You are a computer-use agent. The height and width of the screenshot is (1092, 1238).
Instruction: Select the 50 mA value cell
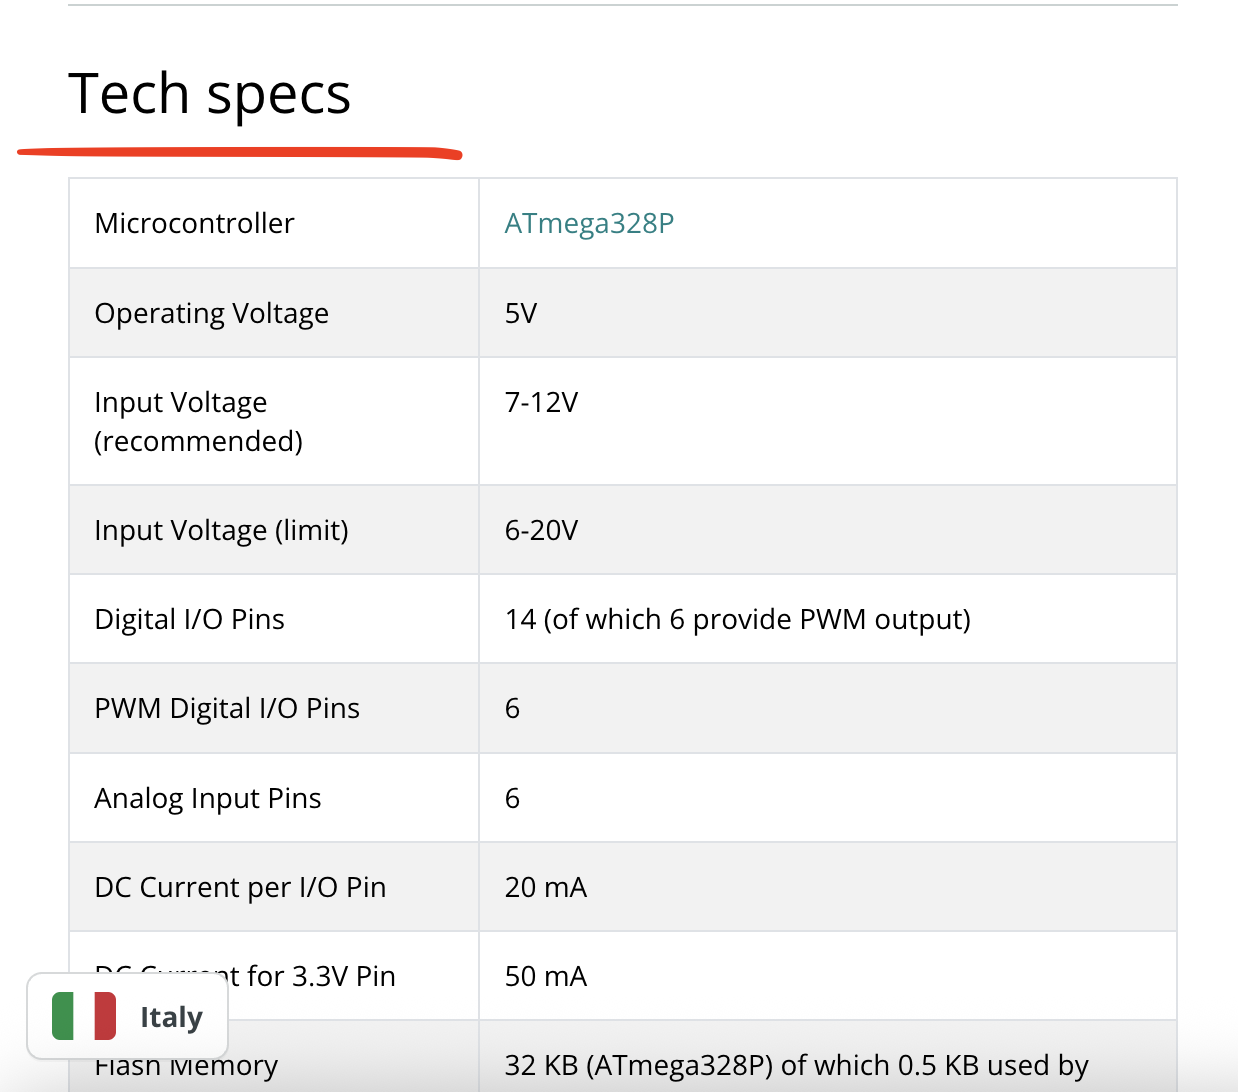point(545,976)
